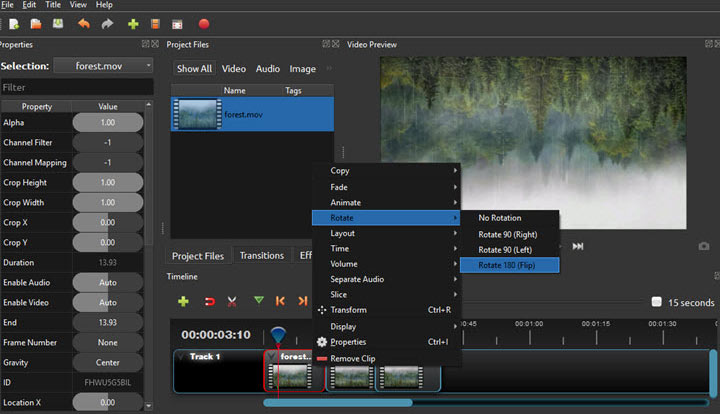Click the Save Project toolbar icon
720x414 pixels.
58,23
